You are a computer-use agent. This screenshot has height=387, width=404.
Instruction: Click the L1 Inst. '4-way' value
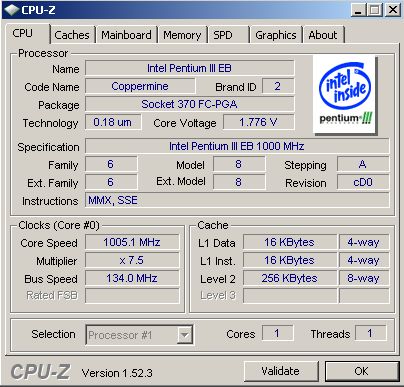364,260
